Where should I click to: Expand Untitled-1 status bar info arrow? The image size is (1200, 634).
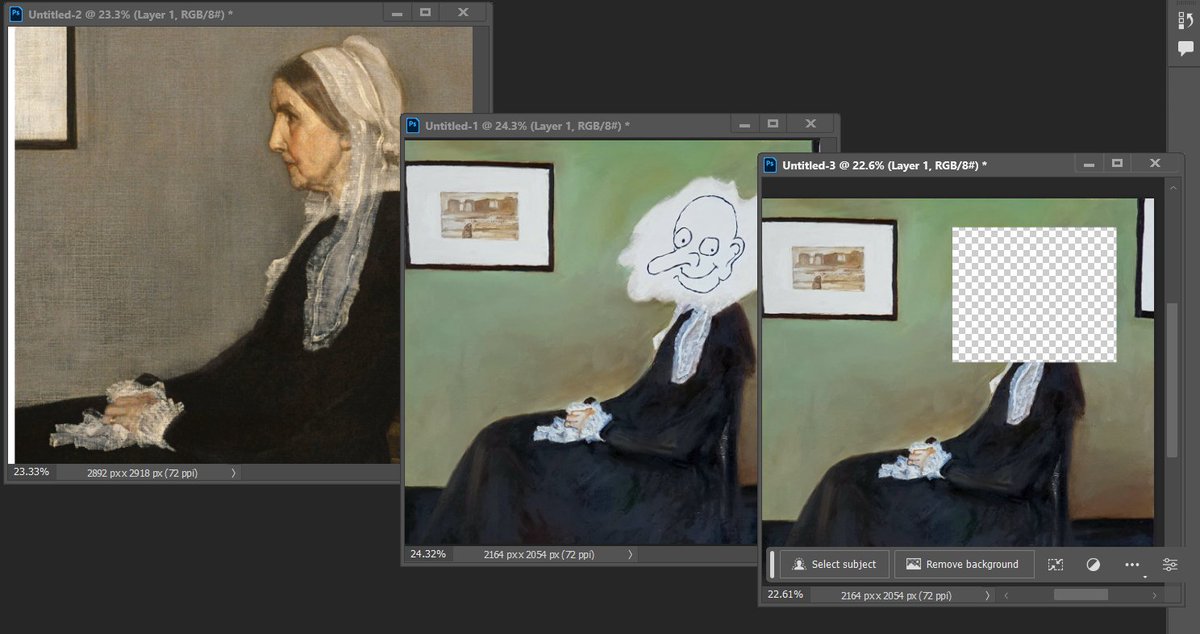pyautogui.click(x=629, y=554)
